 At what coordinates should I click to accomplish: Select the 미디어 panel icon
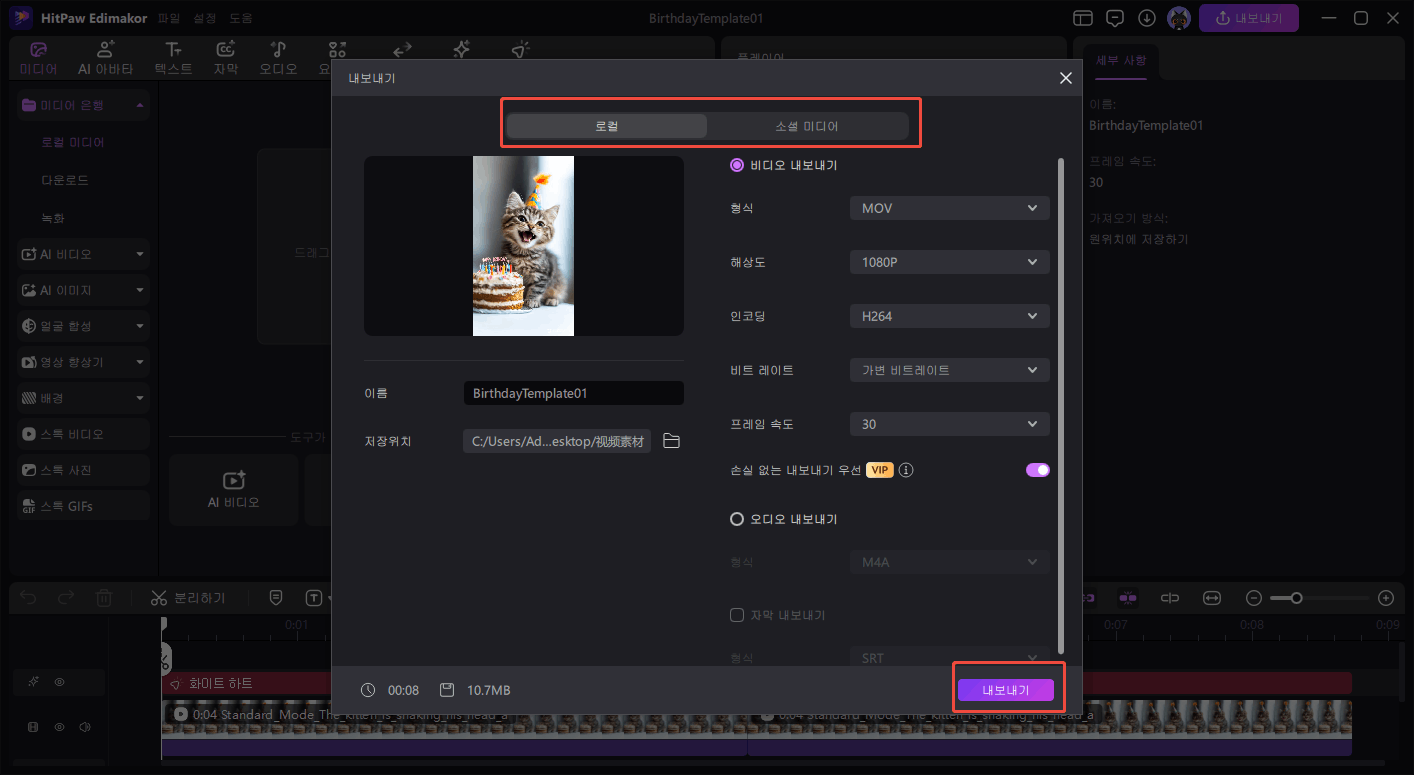[38, 56]
